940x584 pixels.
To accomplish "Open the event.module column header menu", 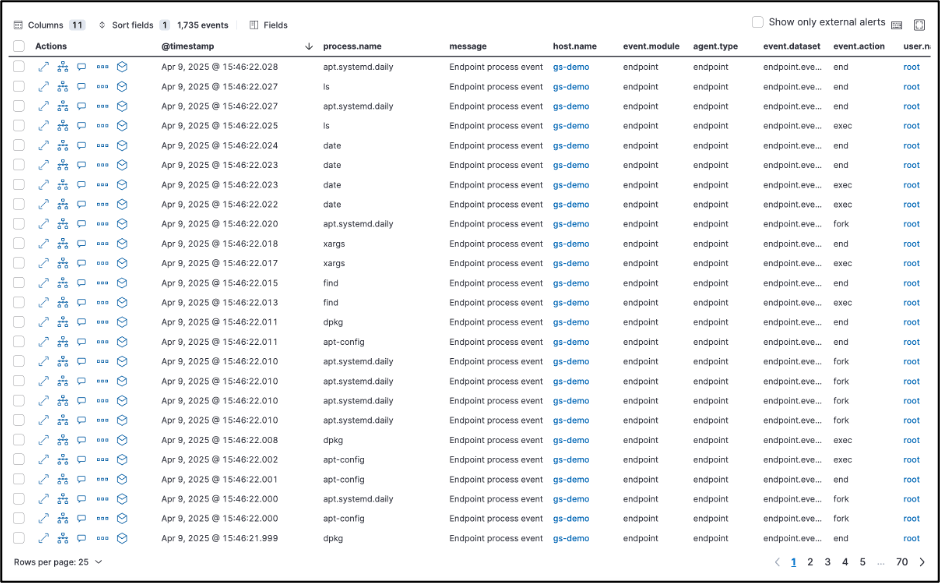I will tap(651, 46).
